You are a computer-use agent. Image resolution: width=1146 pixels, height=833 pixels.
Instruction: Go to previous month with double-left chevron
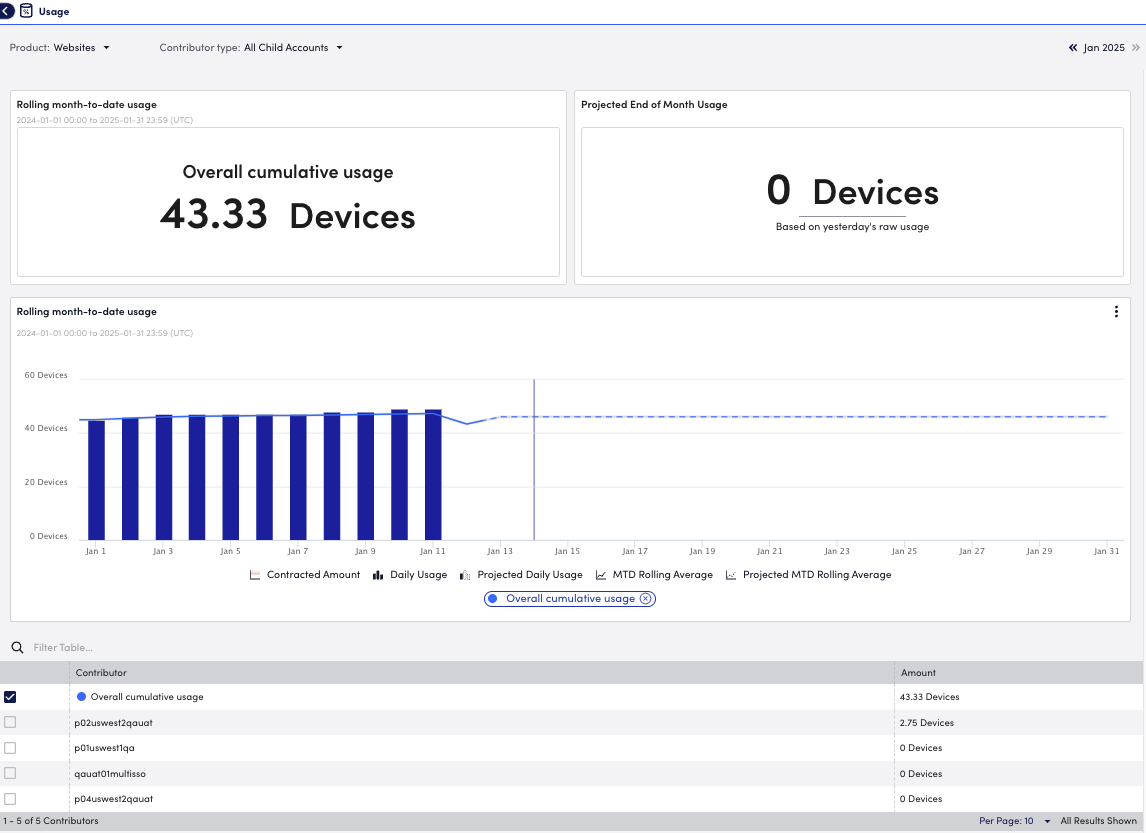(1072, 47)
